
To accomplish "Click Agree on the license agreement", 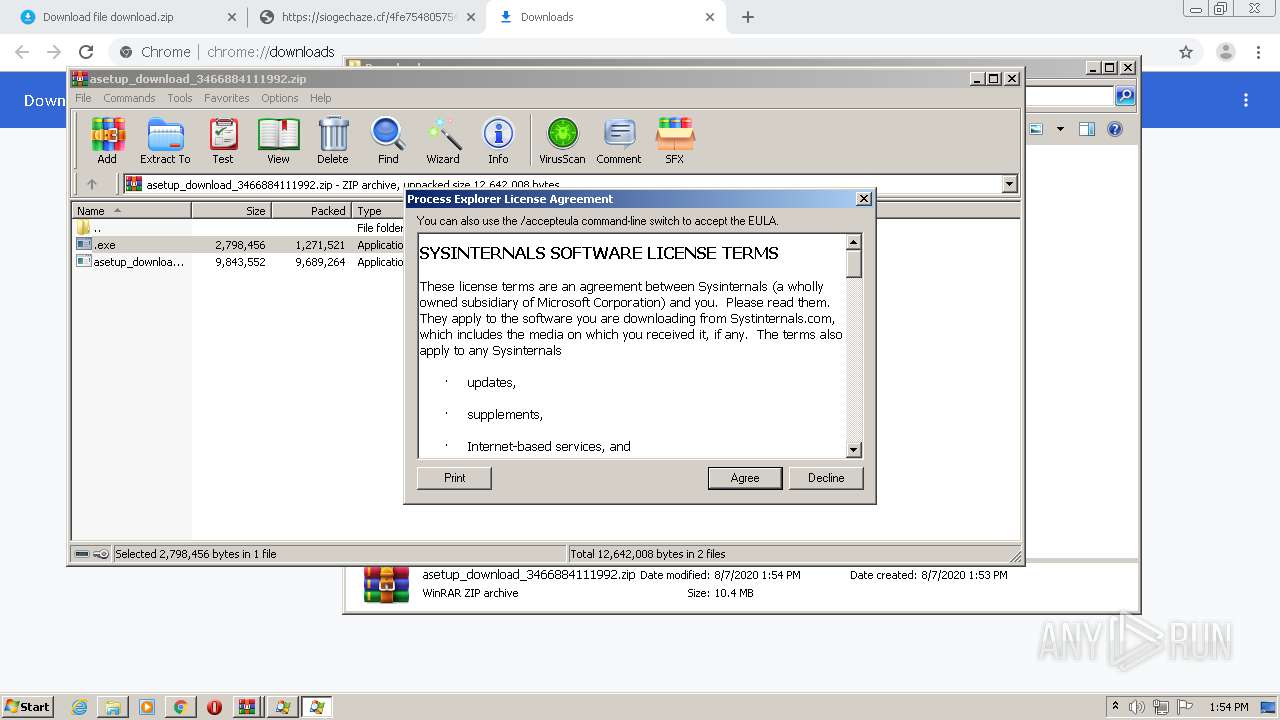I will [x=745, y=478].
